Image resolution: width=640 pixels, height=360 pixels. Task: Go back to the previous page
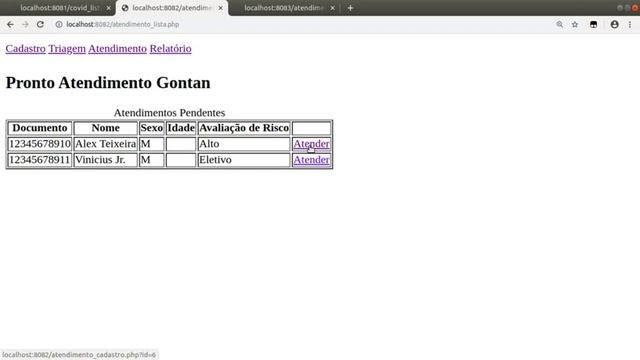(x=10, y=24)
